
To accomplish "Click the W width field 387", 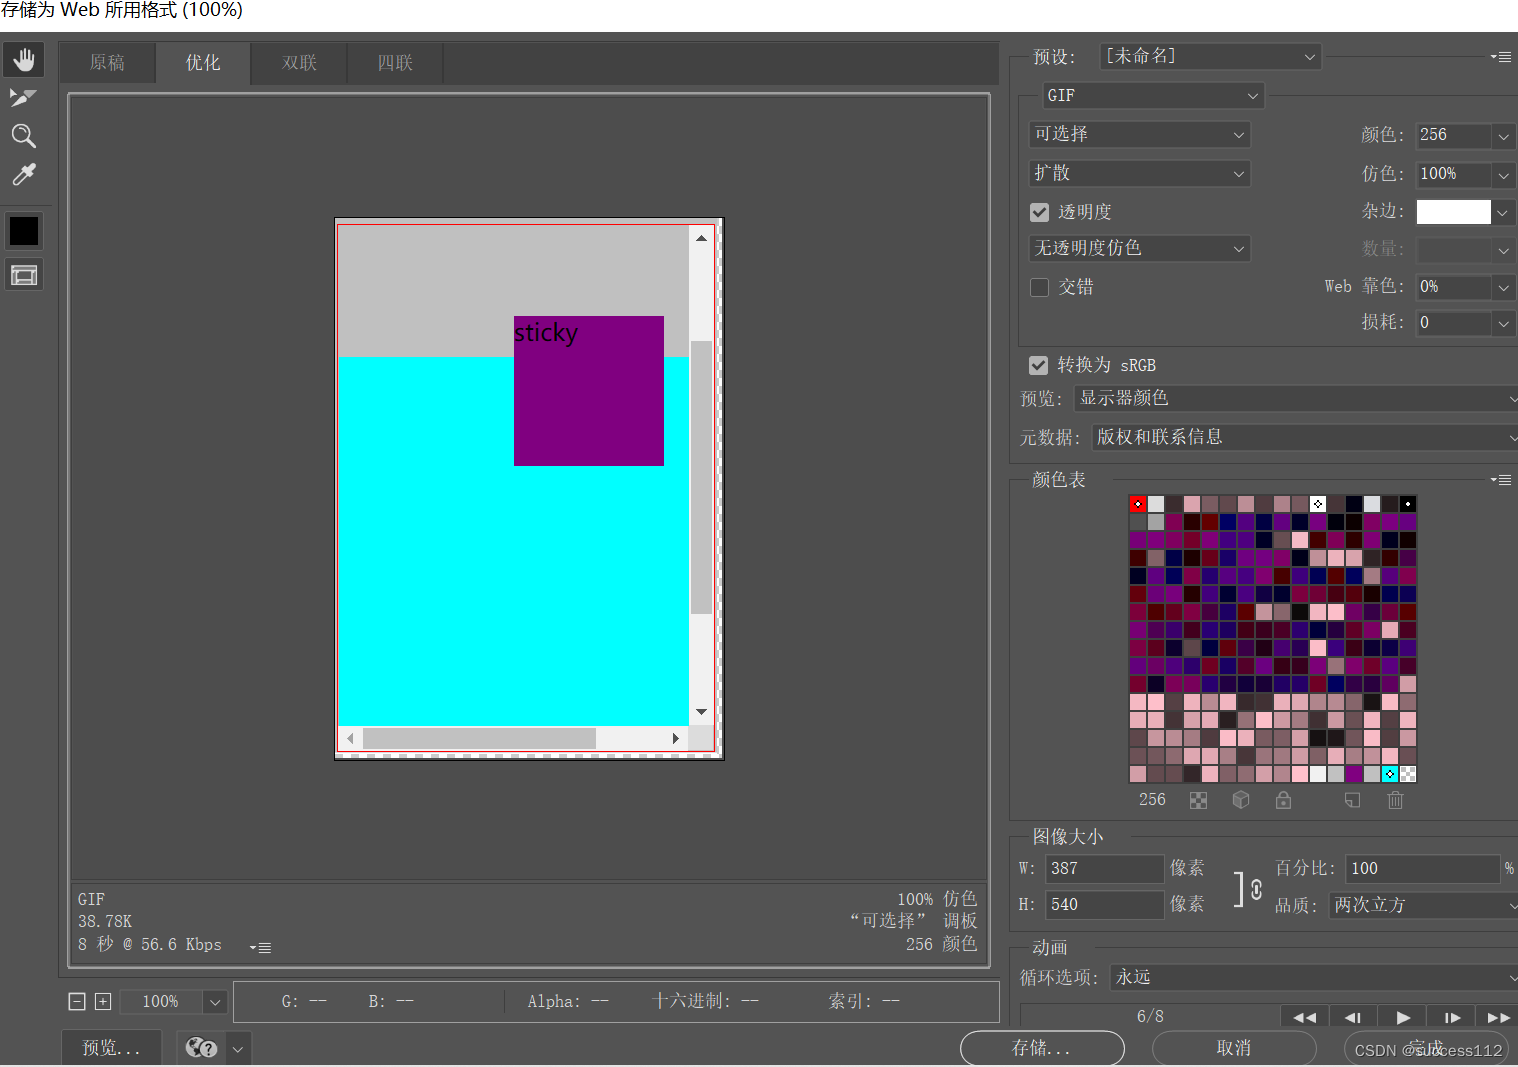I will click(x=1105, y=869).
